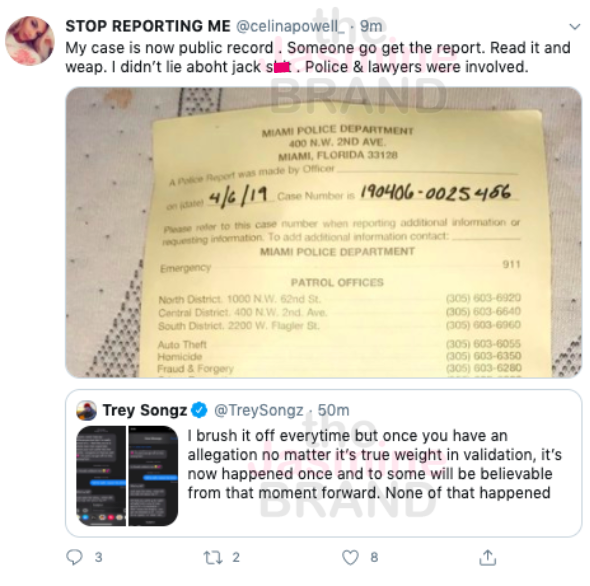Click the 50m quoted tweet timestamp
The height and width of the screenshot is (586, 590).
(333, 410)
